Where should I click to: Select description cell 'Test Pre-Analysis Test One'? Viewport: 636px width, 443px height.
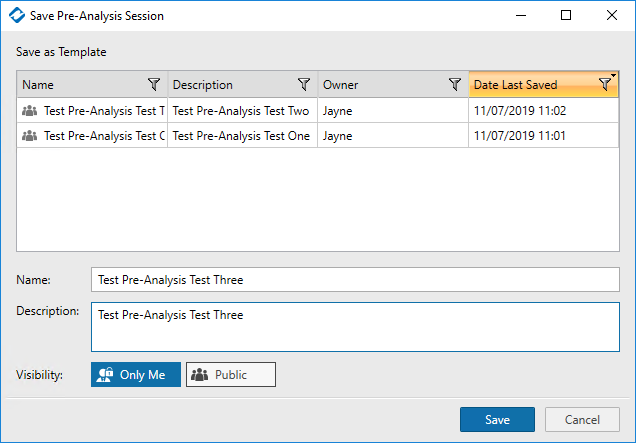(x=243, y=135)
